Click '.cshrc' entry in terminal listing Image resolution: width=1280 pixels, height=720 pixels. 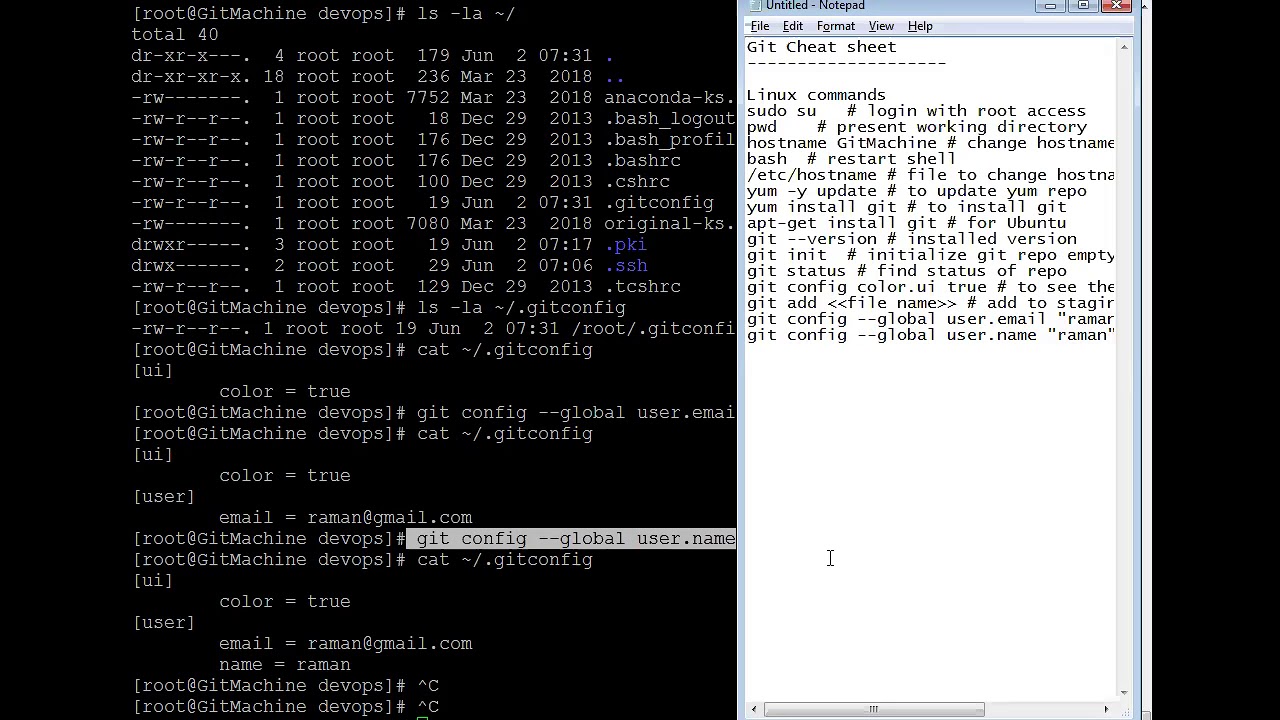tap(637, 182)
